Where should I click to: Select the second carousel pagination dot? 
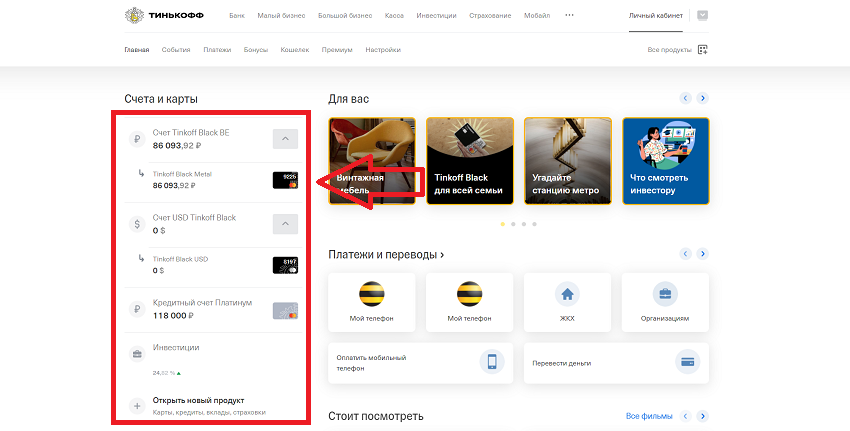pyautogui.click(x=512, y=224)
